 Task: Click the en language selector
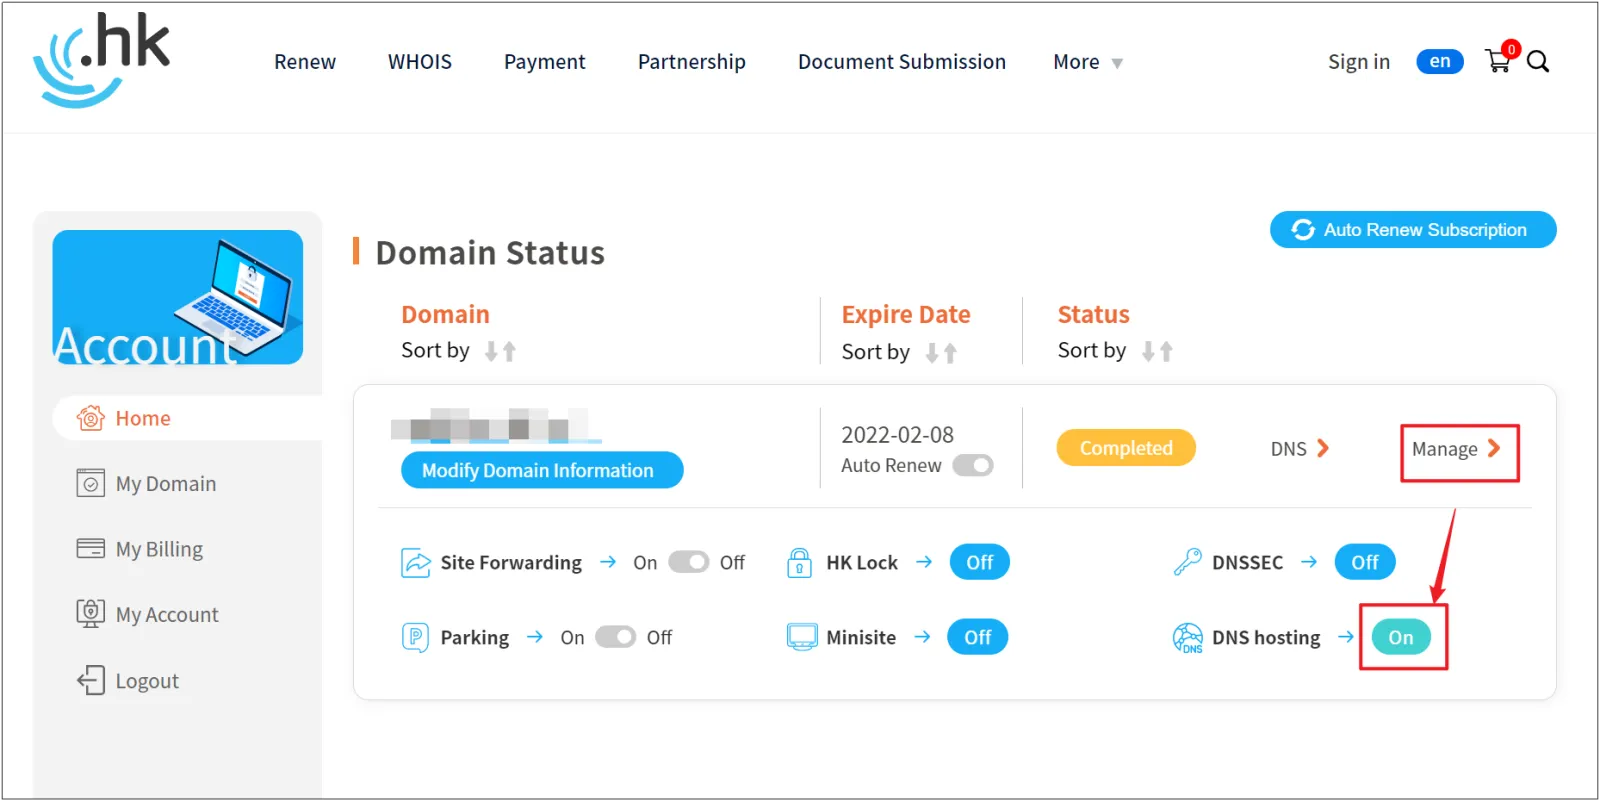1439,62
